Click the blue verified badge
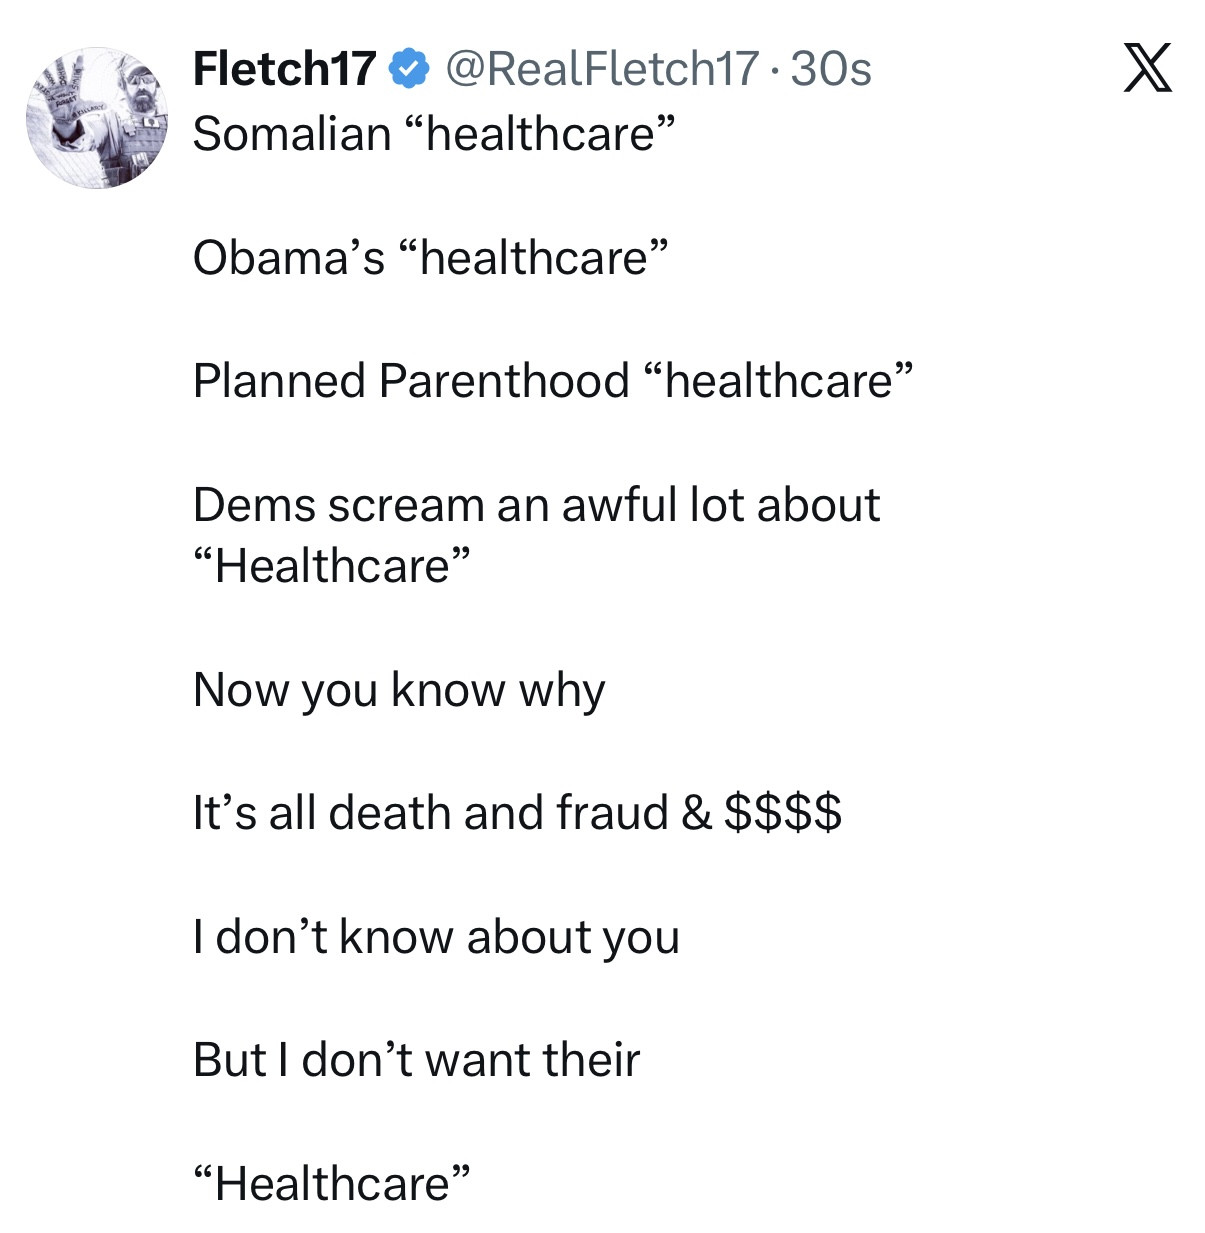Image resolution: width=1205 pixels, height=1233 pixels. tap(409, 69)
